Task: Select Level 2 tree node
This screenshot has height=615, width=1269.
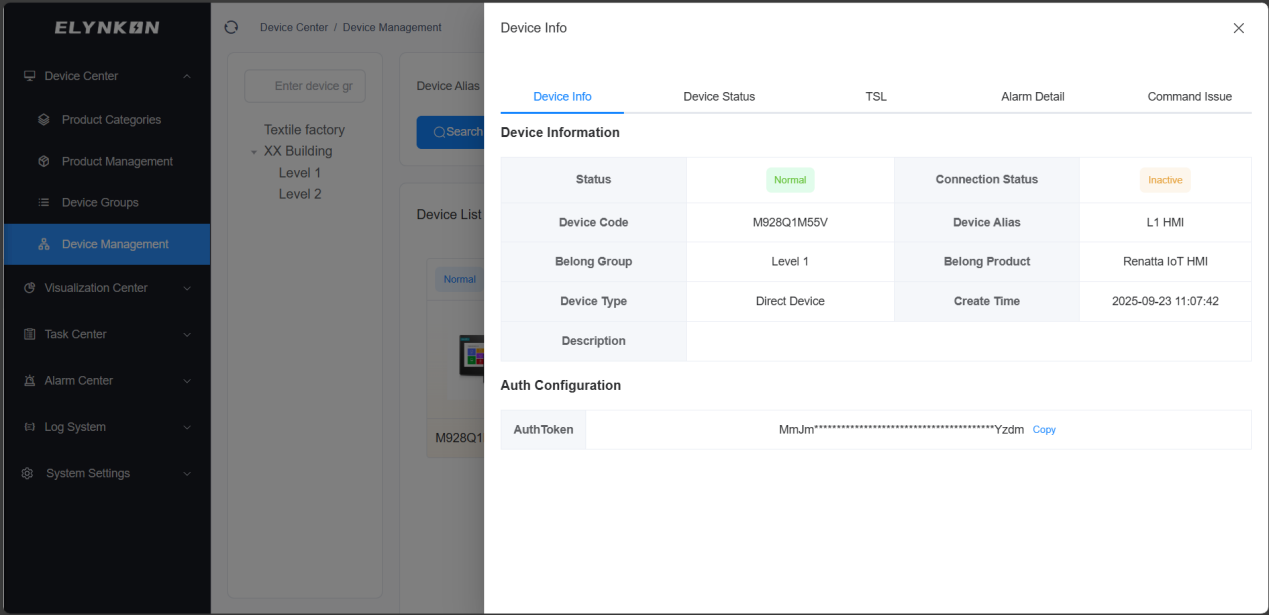Action: pyautogui.click(x=300, y=194)
